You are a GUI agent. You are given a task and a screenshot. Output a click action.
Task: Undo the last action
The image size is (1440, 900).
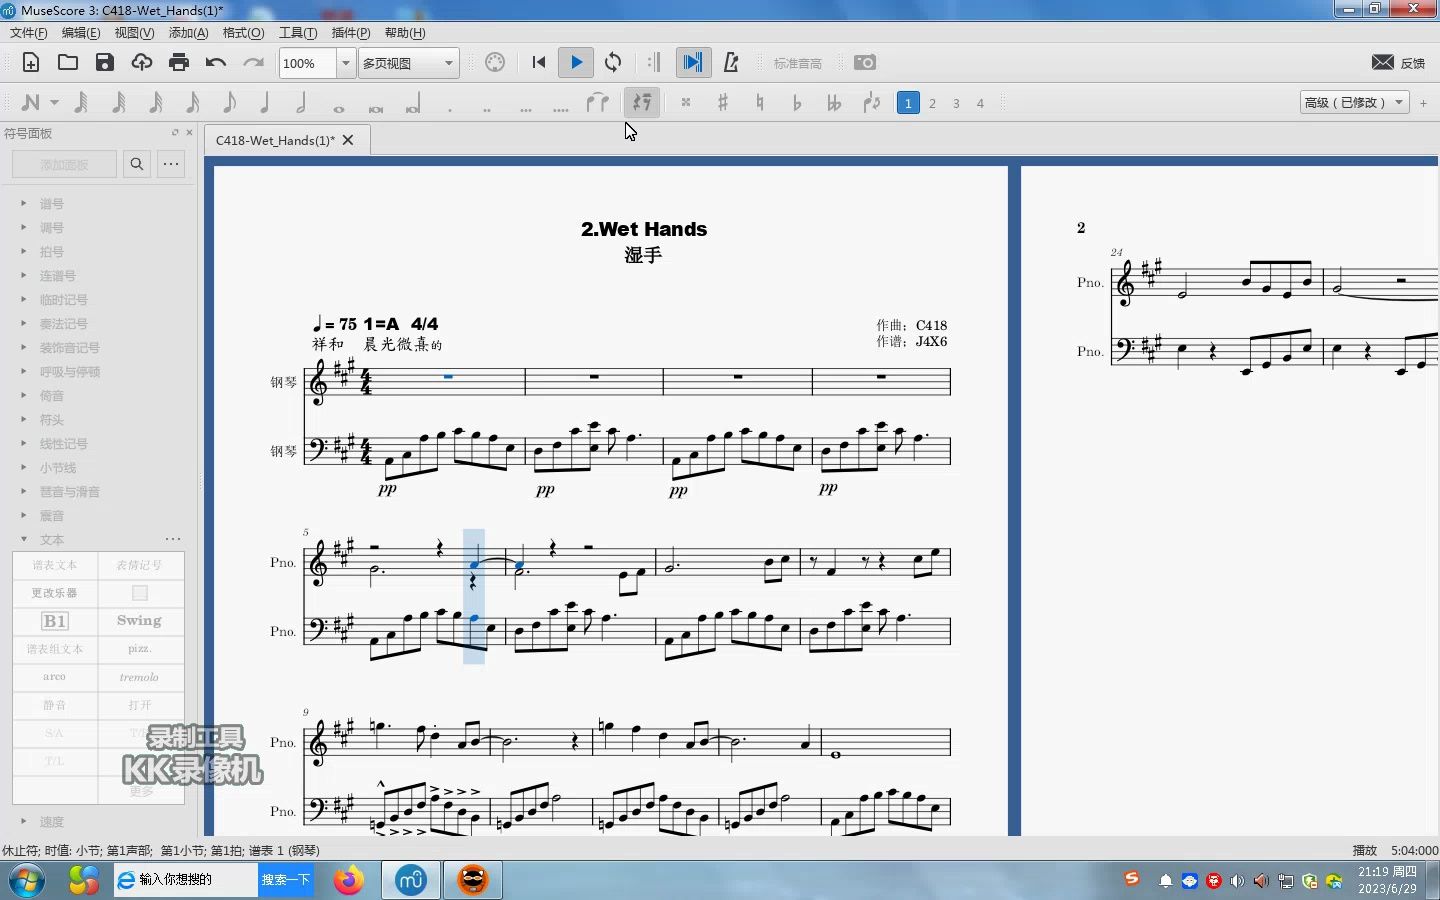(x=216, y=63)
